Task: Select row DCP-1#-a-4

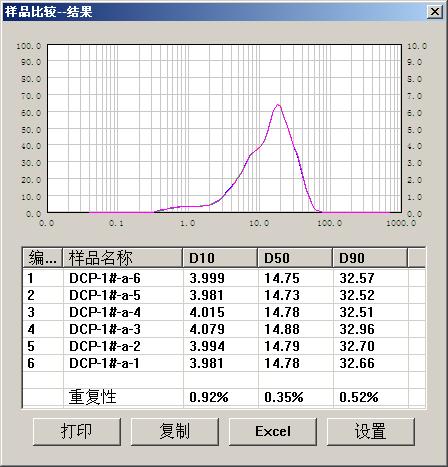Action: tap(224, 312)
